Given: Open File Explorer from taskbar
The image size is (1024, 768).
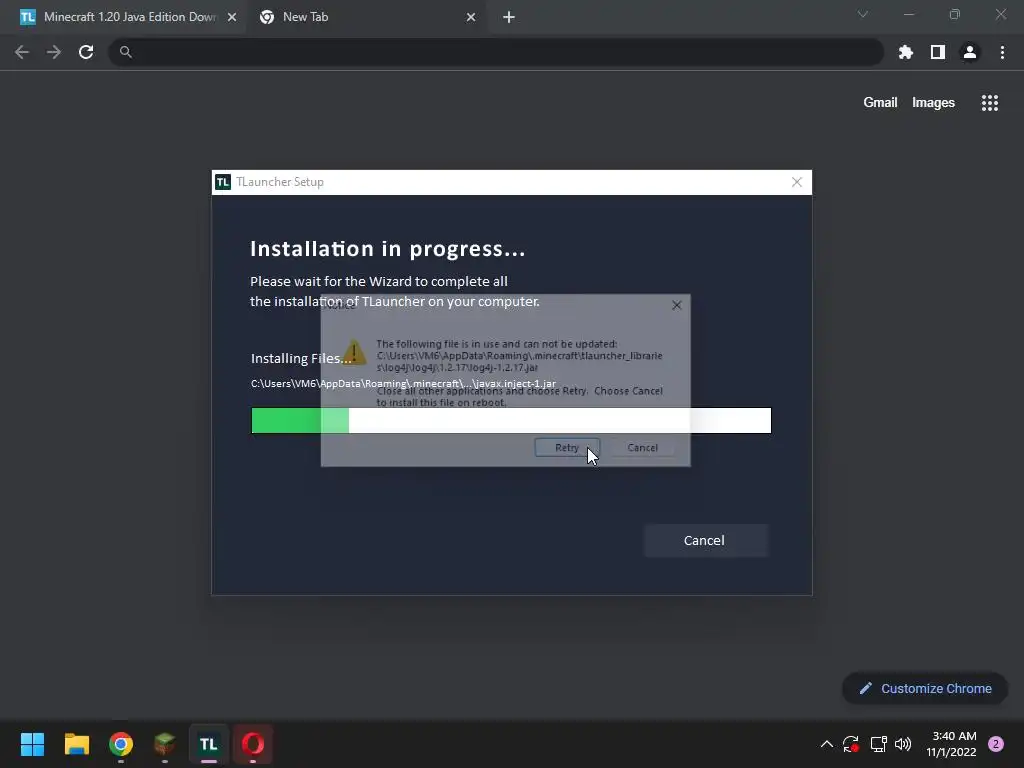Looking at the screenshot, I should point(76,744).
